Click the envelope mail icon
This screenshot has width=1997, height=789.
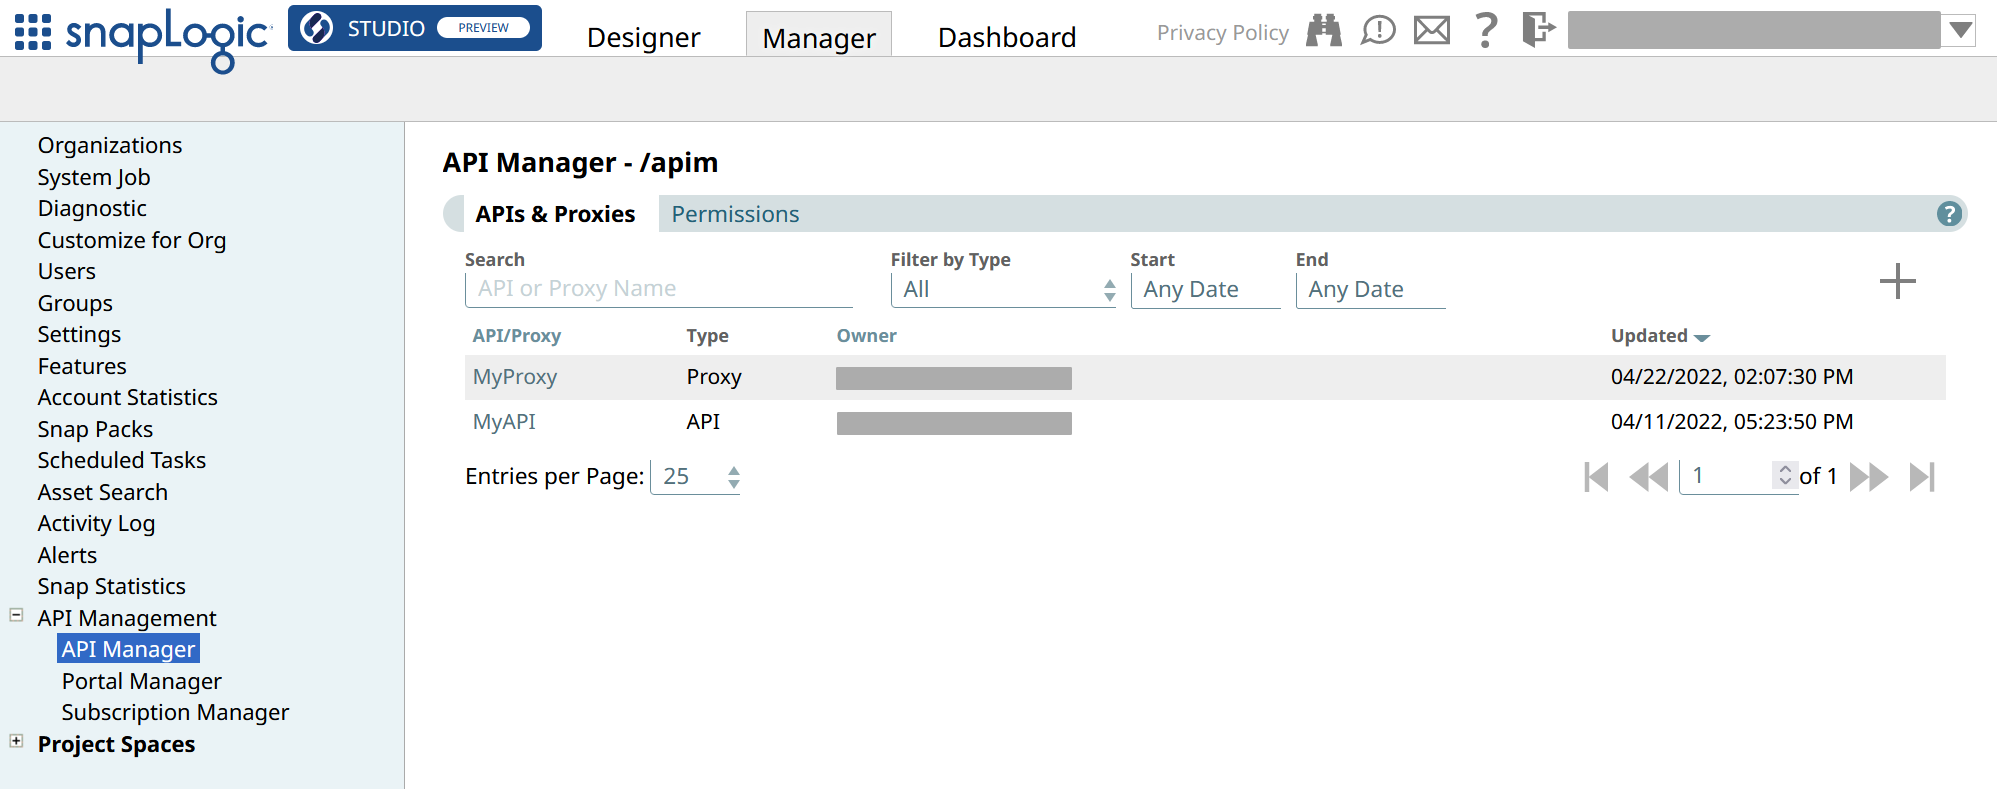coord(1432,30)
